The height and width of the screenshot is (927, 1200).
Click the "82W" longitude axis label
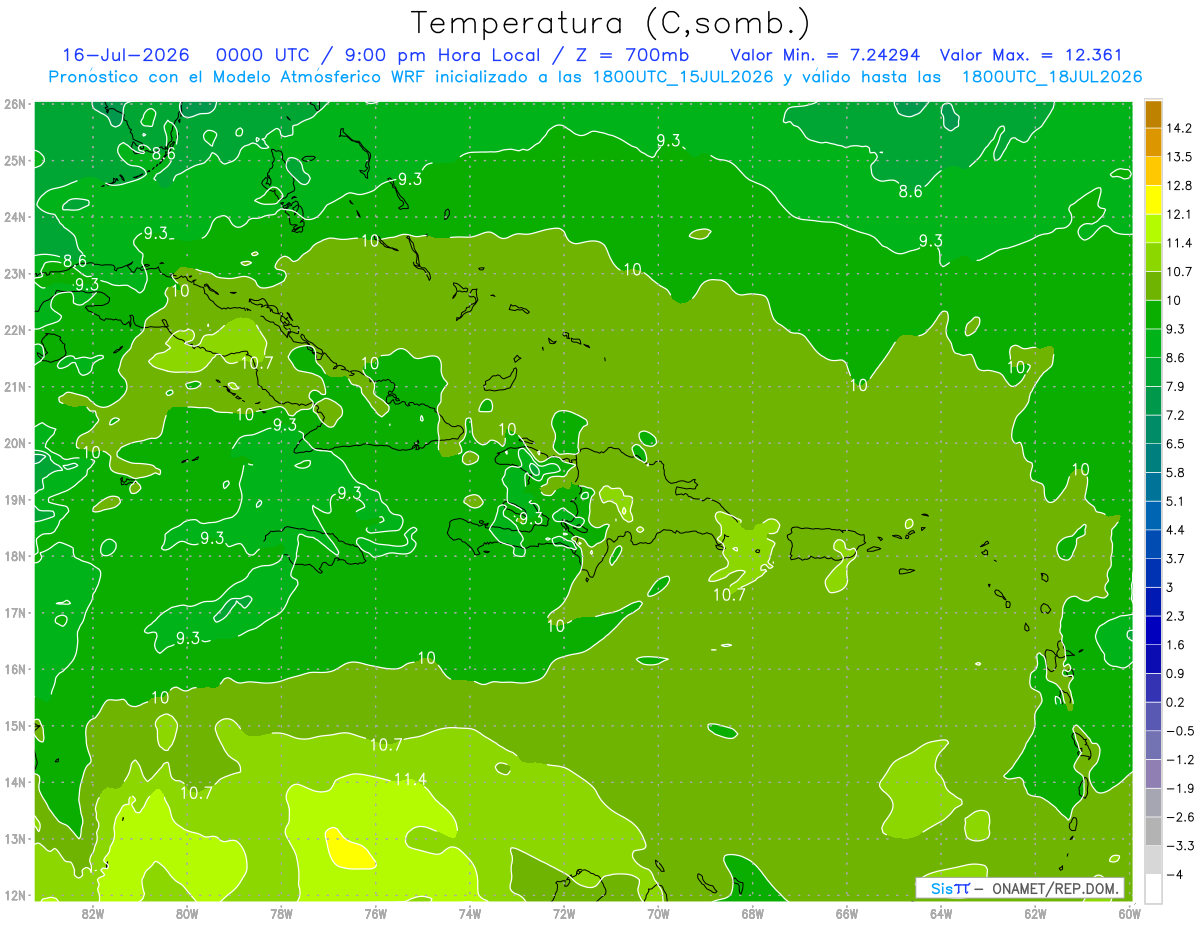[x=93, y=913]
